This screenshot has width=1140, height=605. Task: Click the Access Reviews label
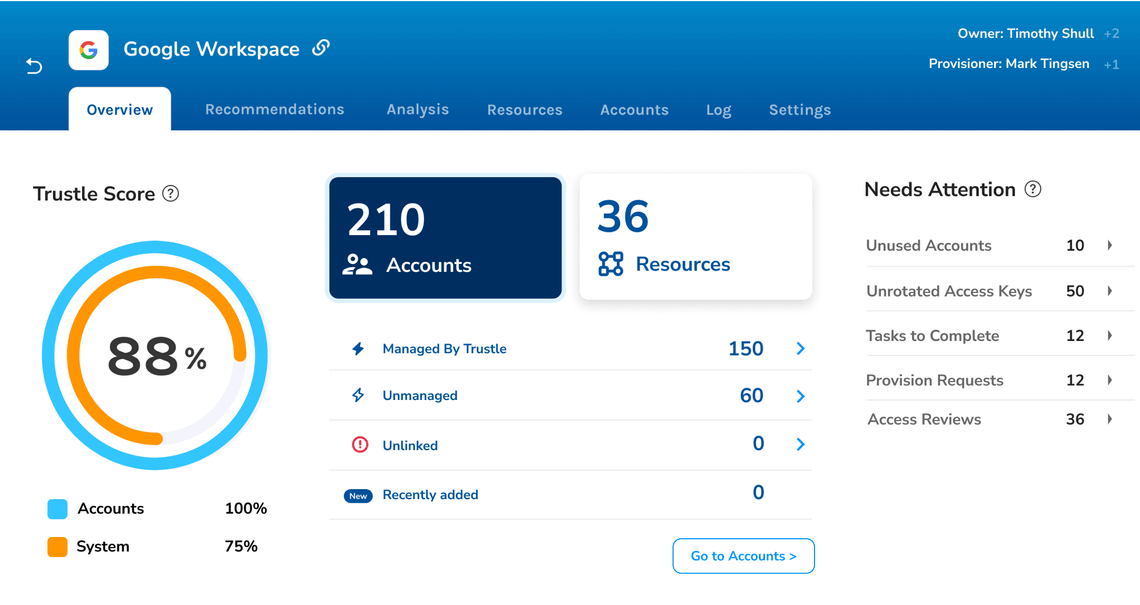pyautogui.click(x=924, y=420)
